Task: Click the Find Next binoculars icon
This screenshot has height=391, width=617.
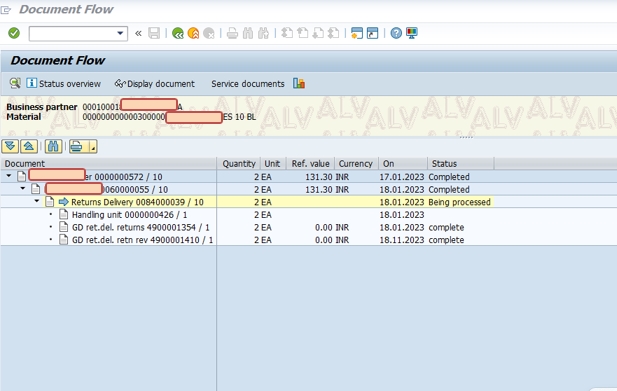Action: pyautogui.click(x=264, y=33)
